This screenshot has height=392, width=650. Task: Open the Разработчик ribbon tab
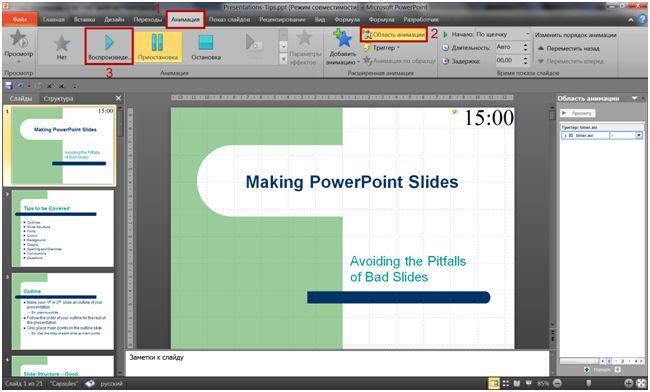pyautogui.click(x=421, y=19)
